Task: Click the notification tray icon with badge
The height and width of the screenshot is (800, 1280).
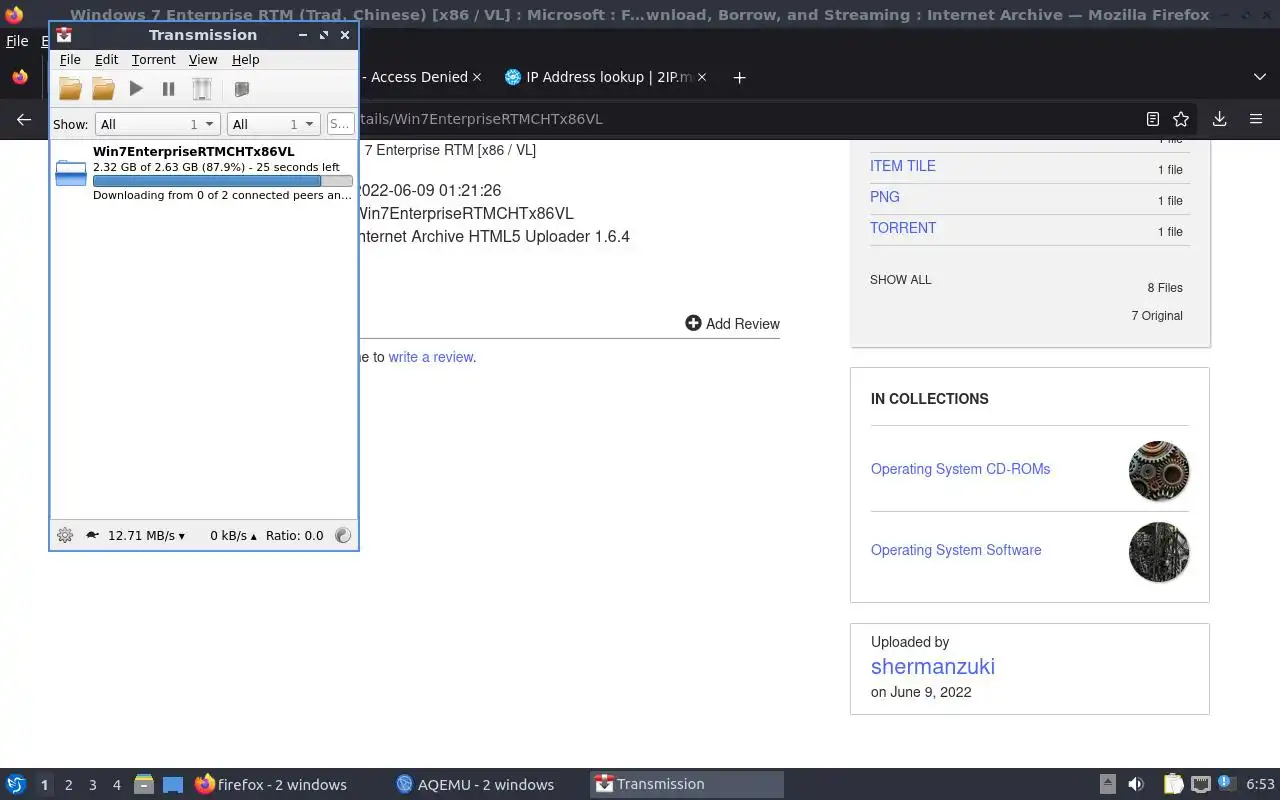Action: (1228, 784)
